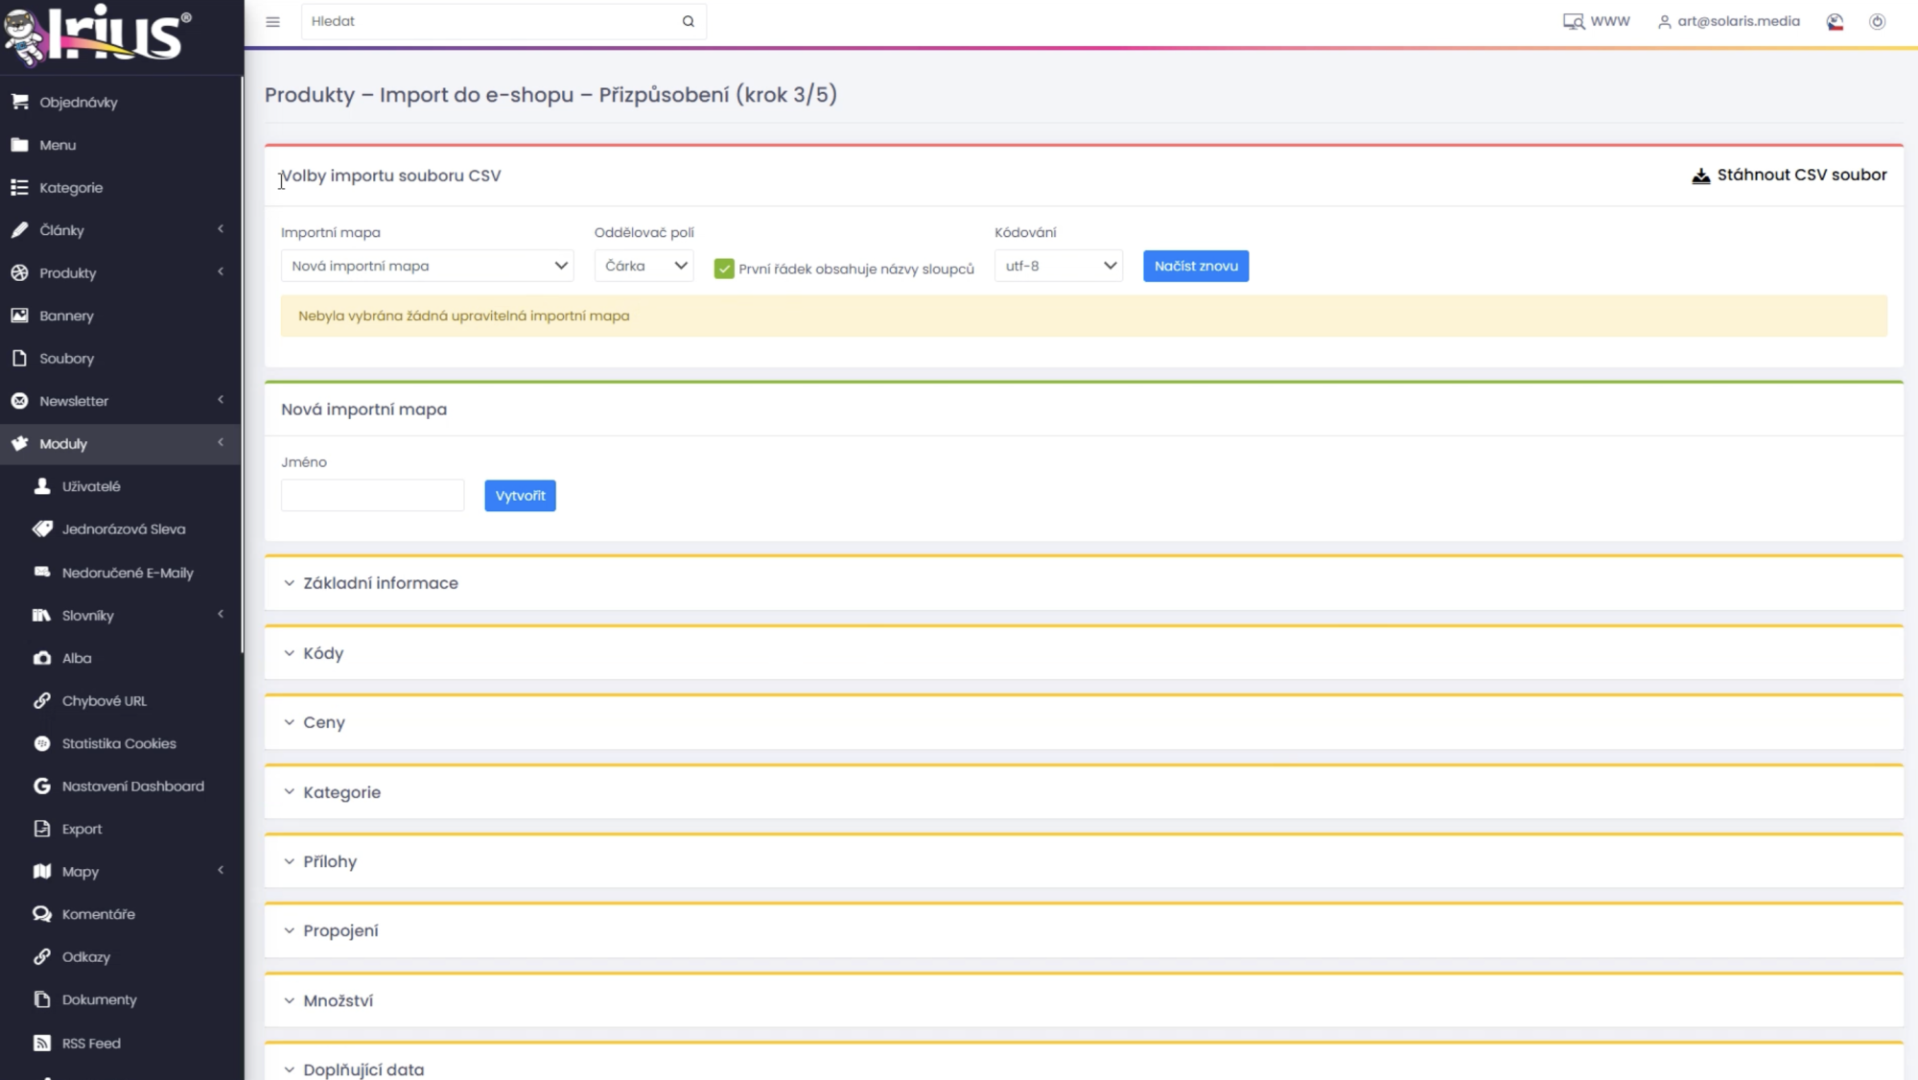Click the Alba camera icon

42,658
